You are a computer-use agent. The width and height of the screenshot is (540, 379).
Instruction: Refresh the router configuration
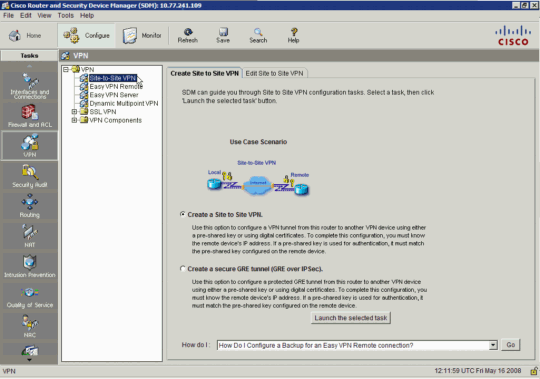click(188, 35)
